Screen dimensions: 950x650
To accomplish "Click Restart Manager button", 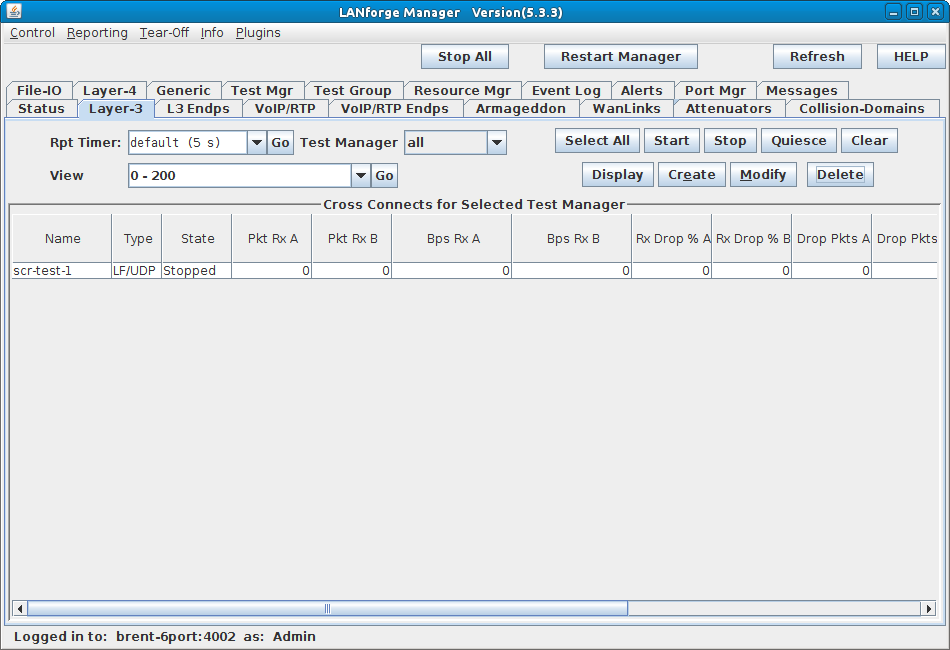I will [x=620, y=56].
